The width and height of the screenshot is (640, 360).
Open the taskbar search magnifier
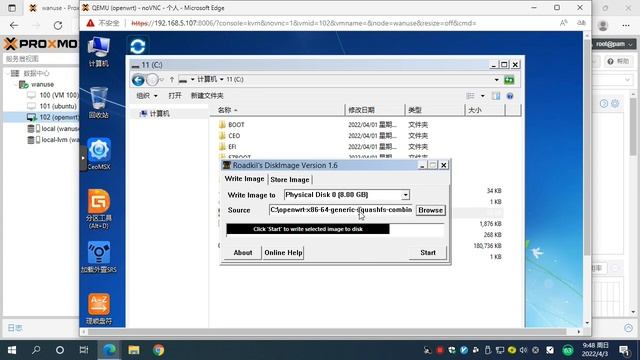[x=36, y=350]
